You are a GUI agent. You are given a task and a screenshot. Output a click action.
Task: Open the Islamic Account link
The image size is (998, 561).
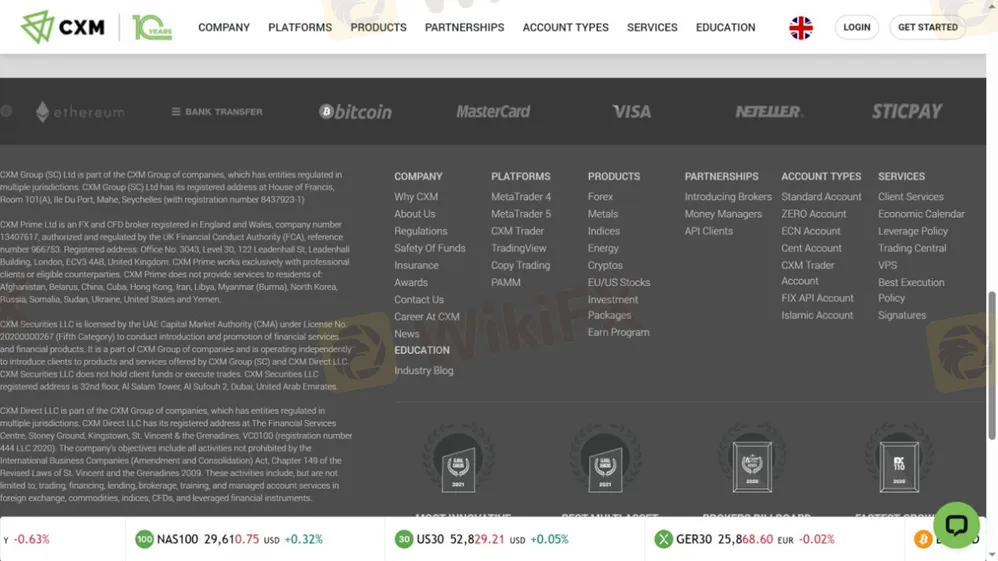pyautogui.click(x=817, y=315)
